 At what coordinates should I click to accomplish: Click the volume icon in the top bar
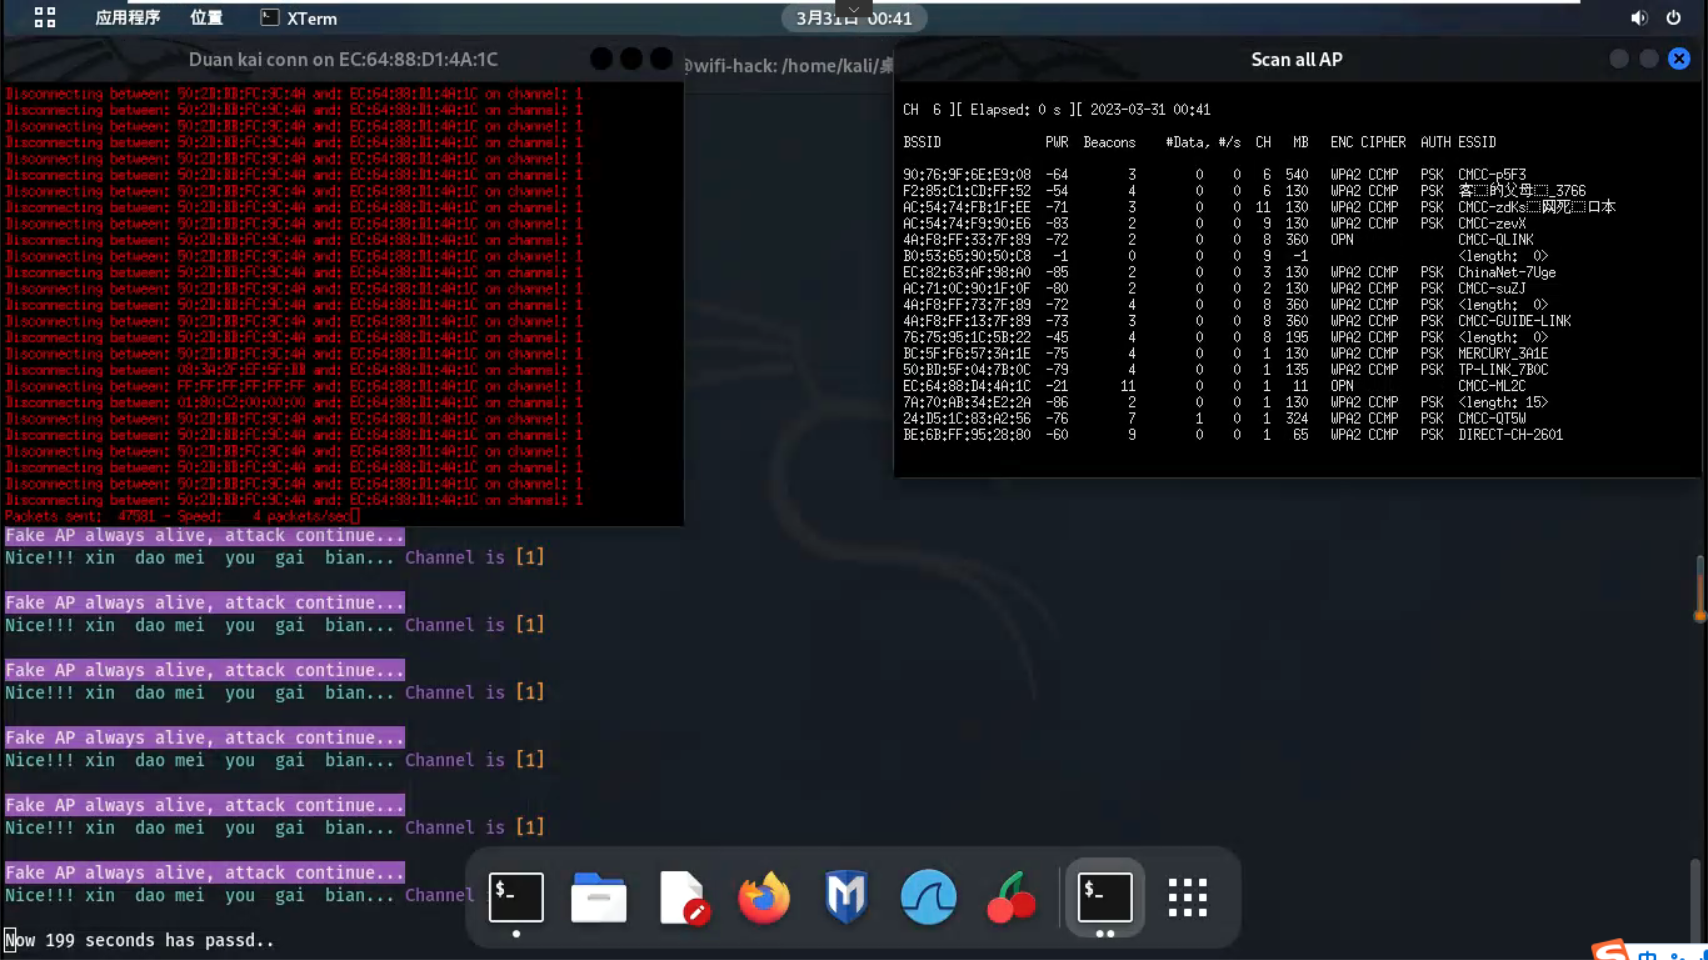[1638, 17]
